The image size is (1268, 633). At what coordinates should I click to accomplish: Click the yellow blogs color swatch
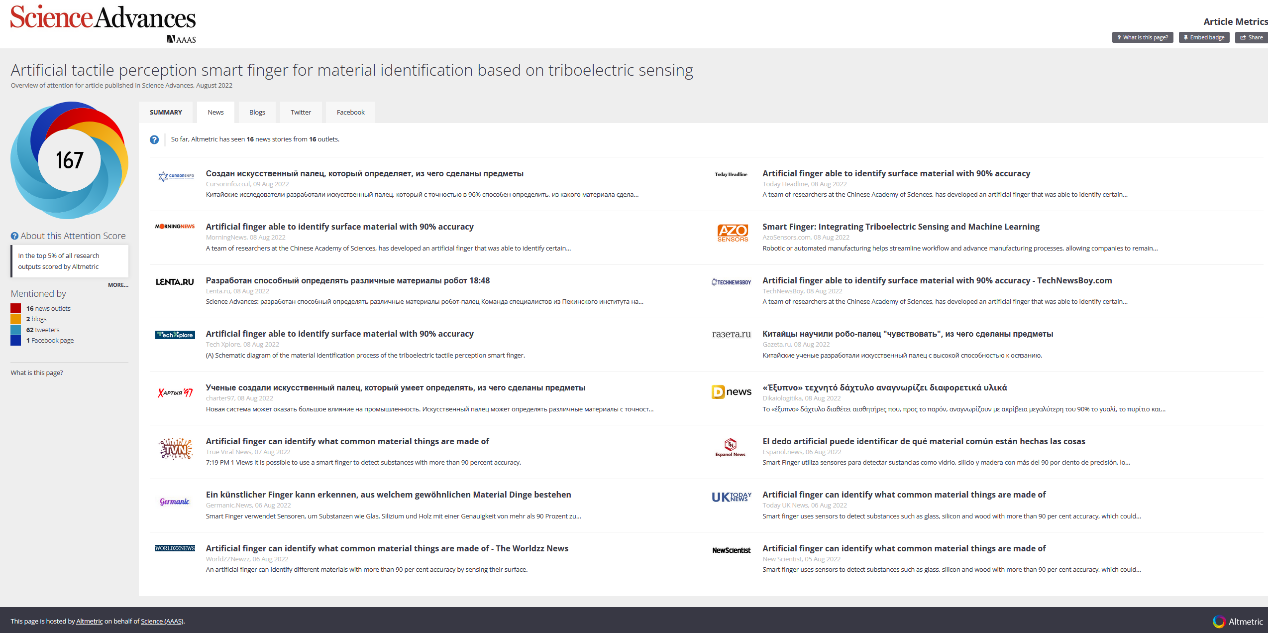pos(15,319)
